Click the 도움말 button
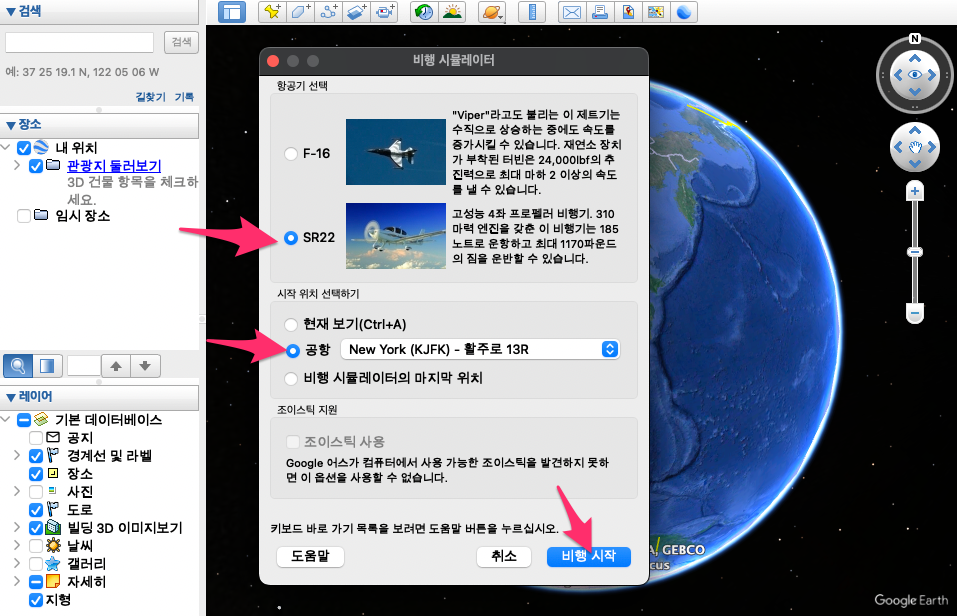 (x=310, y=556)
